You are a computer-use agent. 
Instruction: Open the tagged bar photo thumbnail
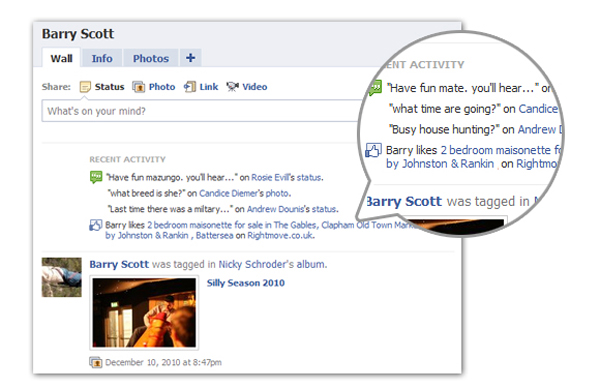(144, 313)
